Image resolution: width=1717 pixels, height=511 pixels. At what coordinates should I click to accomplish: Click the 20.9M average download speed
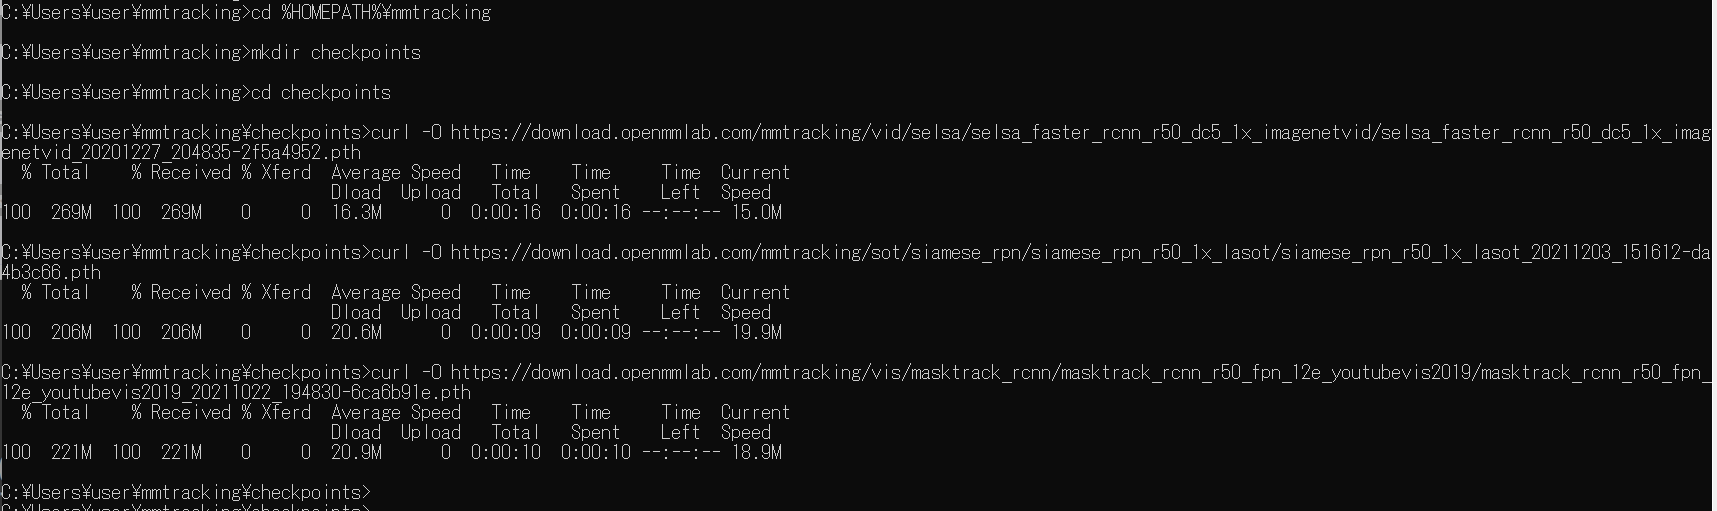point(356,452)
